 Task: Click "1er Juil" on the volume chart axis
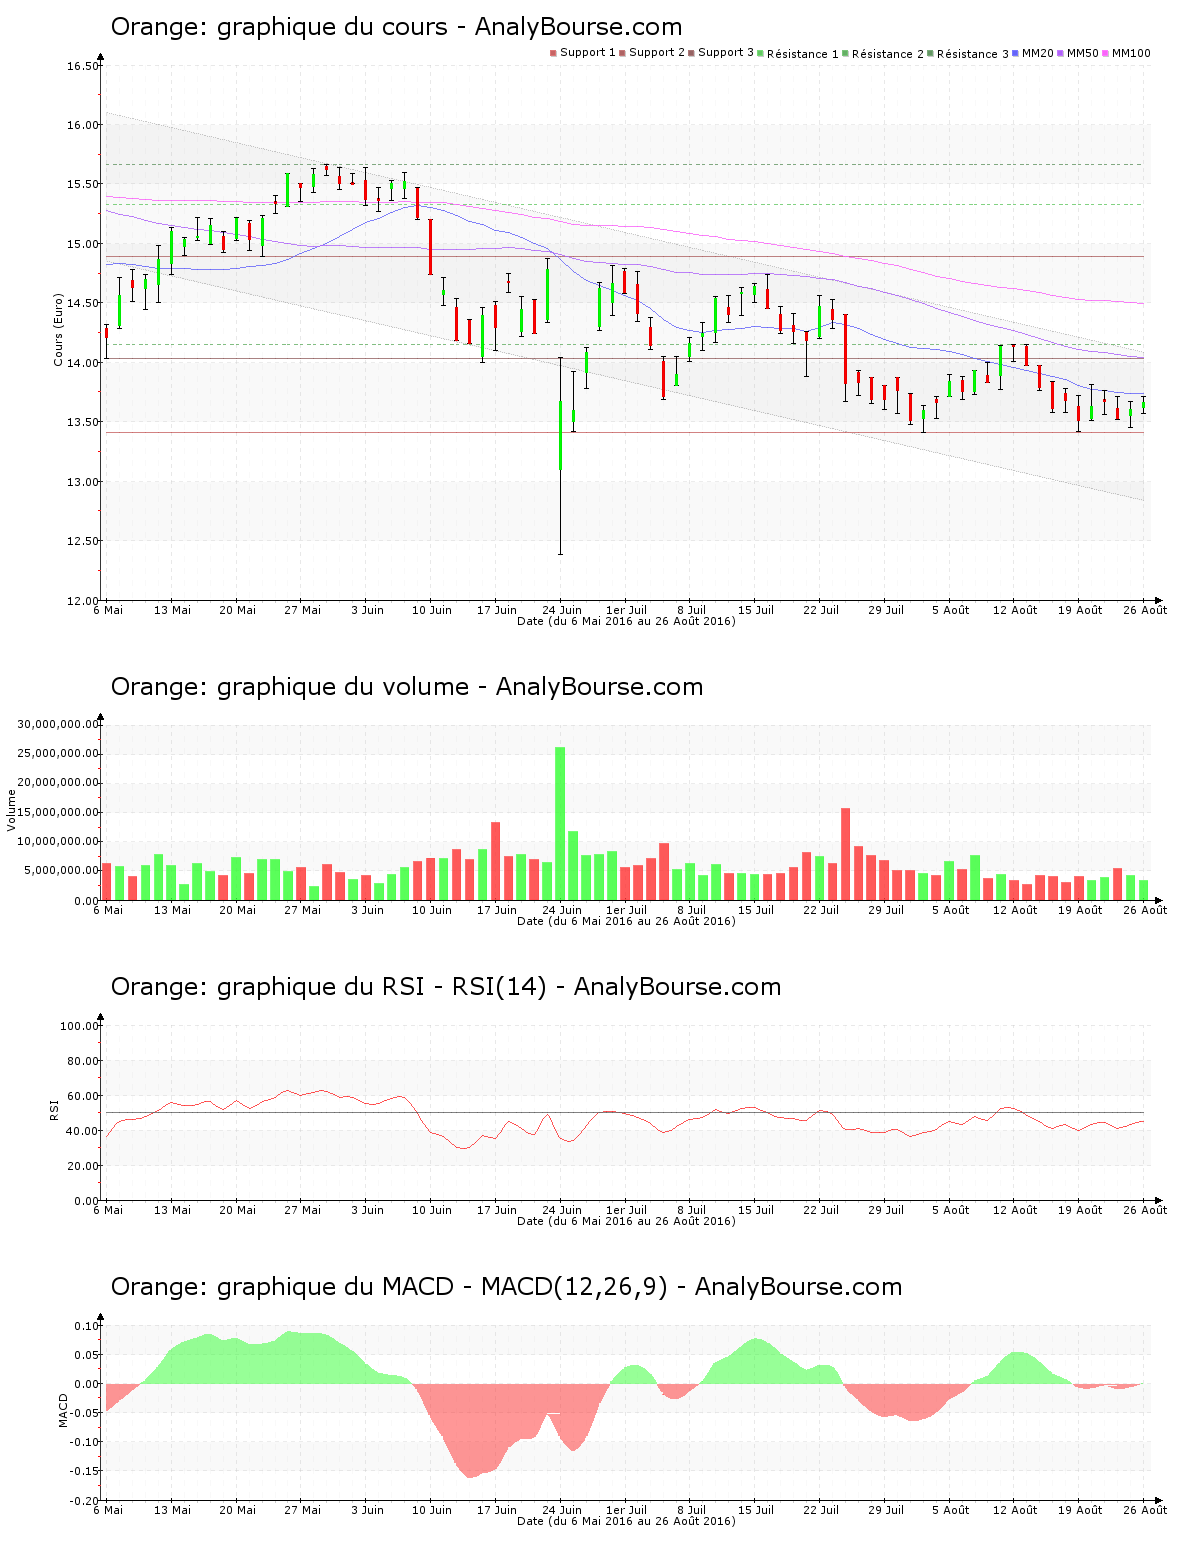pyautogui.click(x=627, y=910)
